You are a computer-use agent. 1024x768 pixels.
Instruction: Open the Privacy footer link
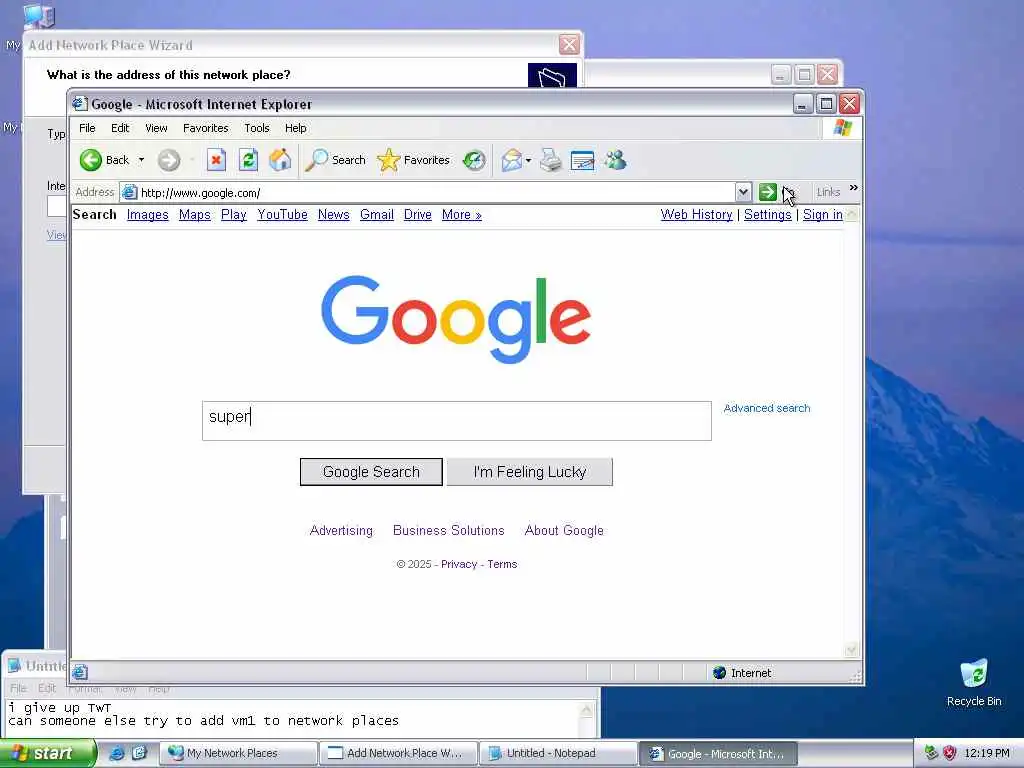click(x=459, y=564)
